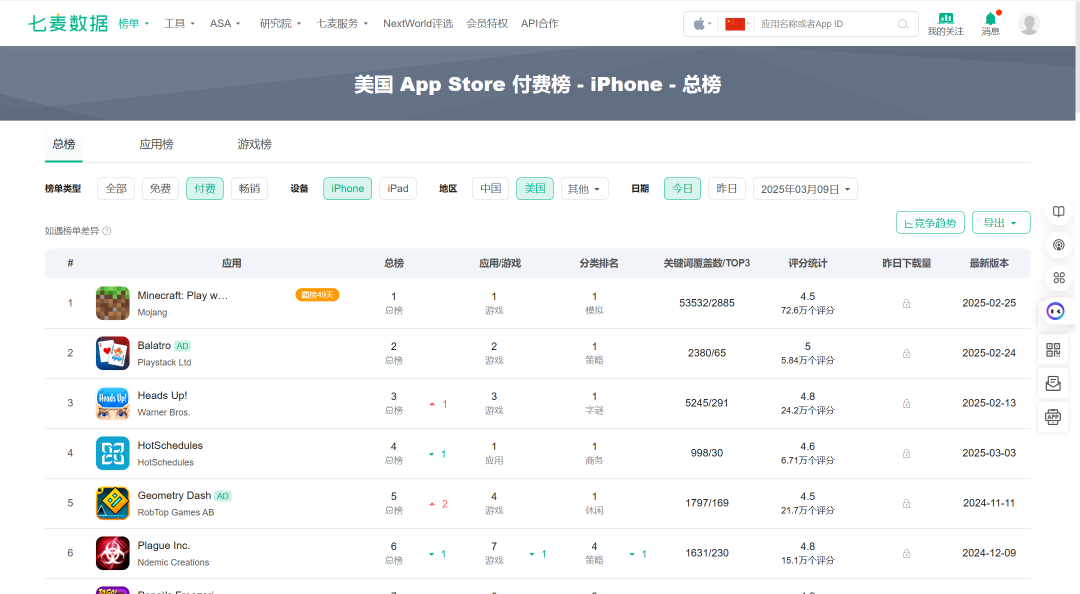Open 会员特权 menu item

[x=487, y=23]
